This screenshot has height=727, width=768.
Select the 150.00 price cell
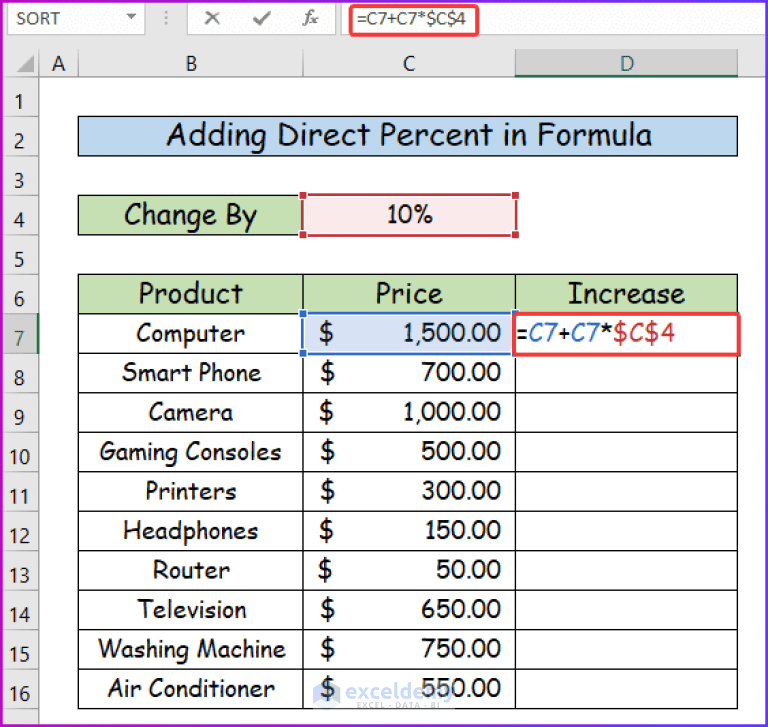[x=409, y=531]
